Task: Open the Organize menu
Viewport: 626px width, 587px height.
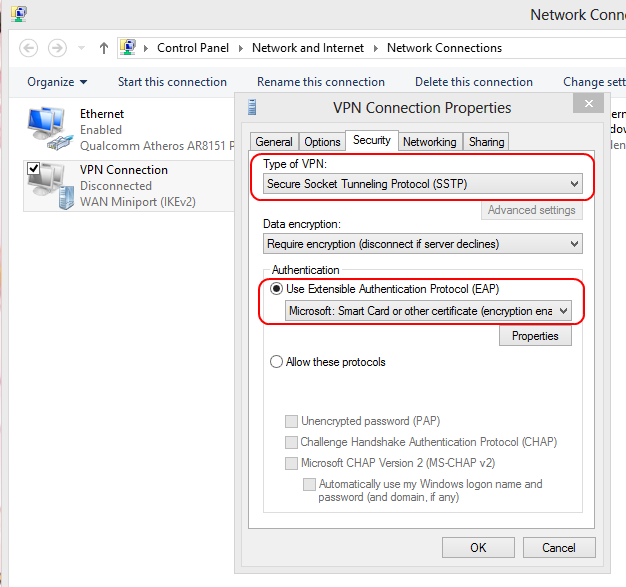Action: 57,82
